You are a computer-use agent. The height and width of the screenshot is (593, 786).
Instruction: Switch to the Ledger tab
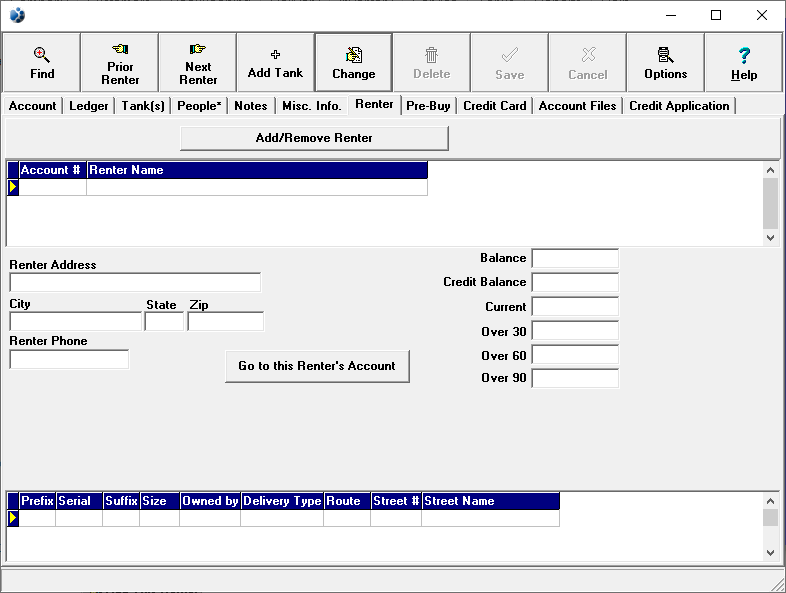[89, 106]
